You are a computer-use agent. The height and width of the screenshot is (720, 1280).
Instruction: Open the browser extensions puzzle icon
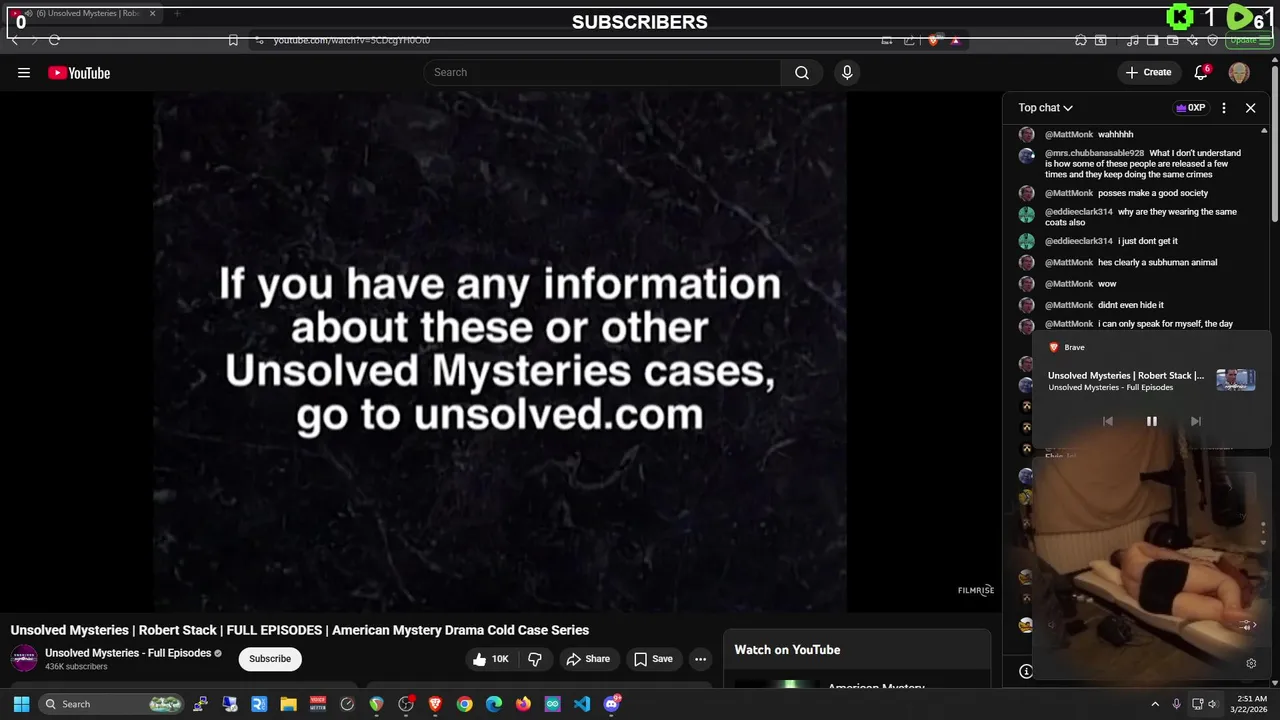[x=1081, y=40]
